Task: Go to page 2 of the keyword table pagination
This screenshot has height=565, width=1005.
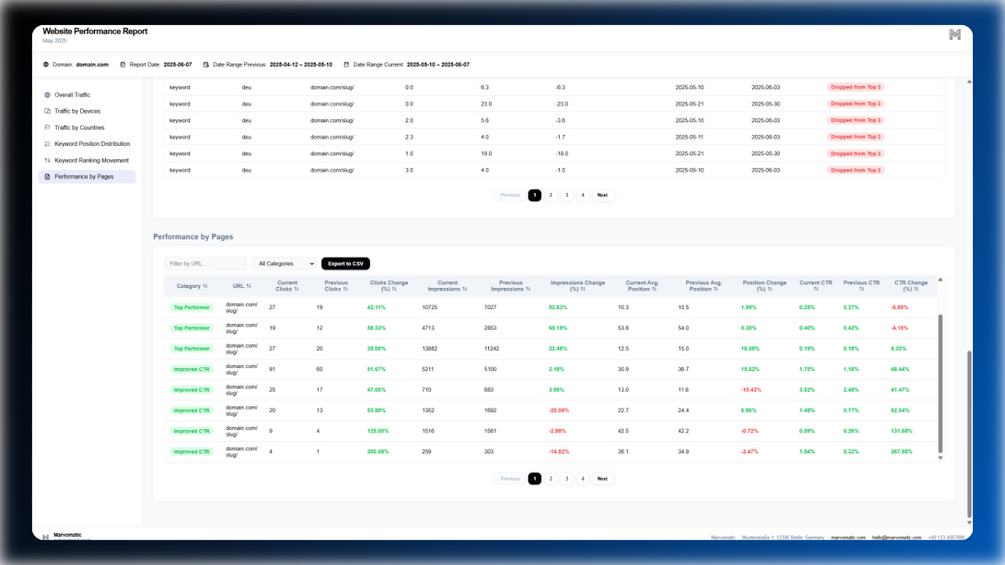Action: tap(551, 195)
